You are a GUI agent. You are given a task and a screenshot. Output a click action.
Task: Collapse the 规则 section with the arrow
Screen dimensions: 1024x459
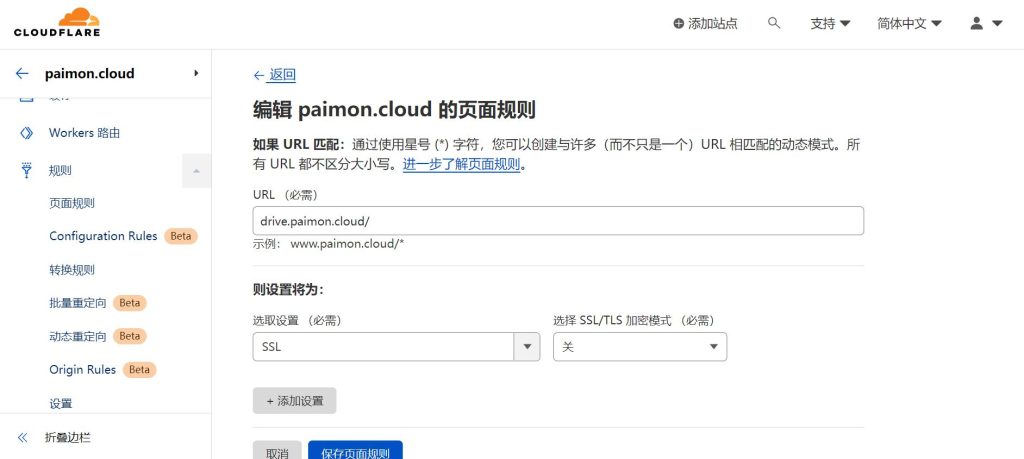coord(197,171)
